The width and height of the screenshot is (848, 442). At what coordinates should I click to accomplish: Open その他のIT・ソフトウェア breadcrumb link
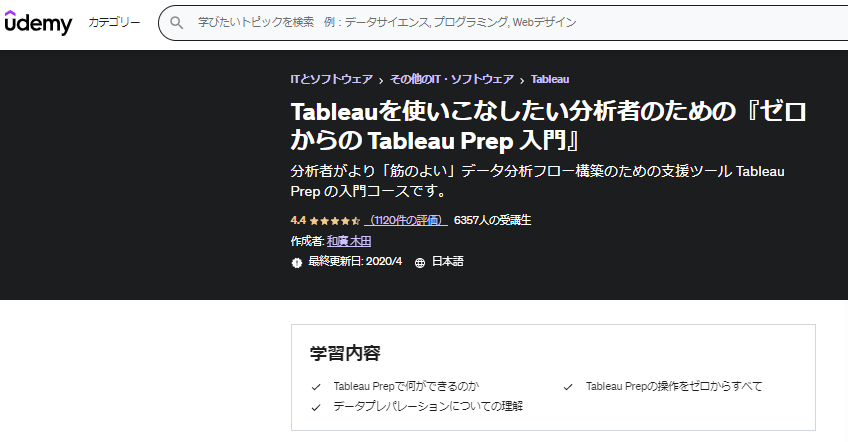[452, 80]
